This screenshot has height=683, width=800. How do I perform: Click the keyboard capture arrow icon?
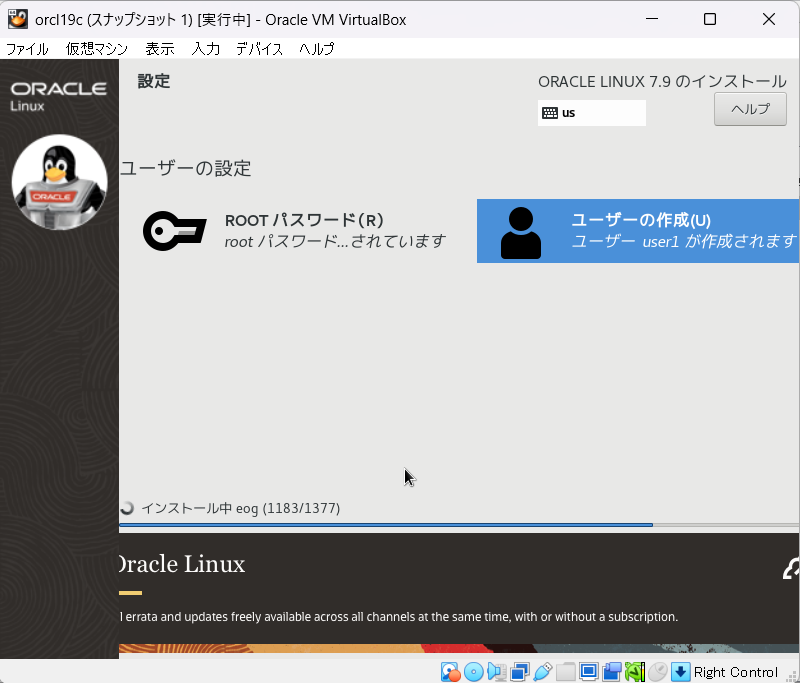(680, 672)
